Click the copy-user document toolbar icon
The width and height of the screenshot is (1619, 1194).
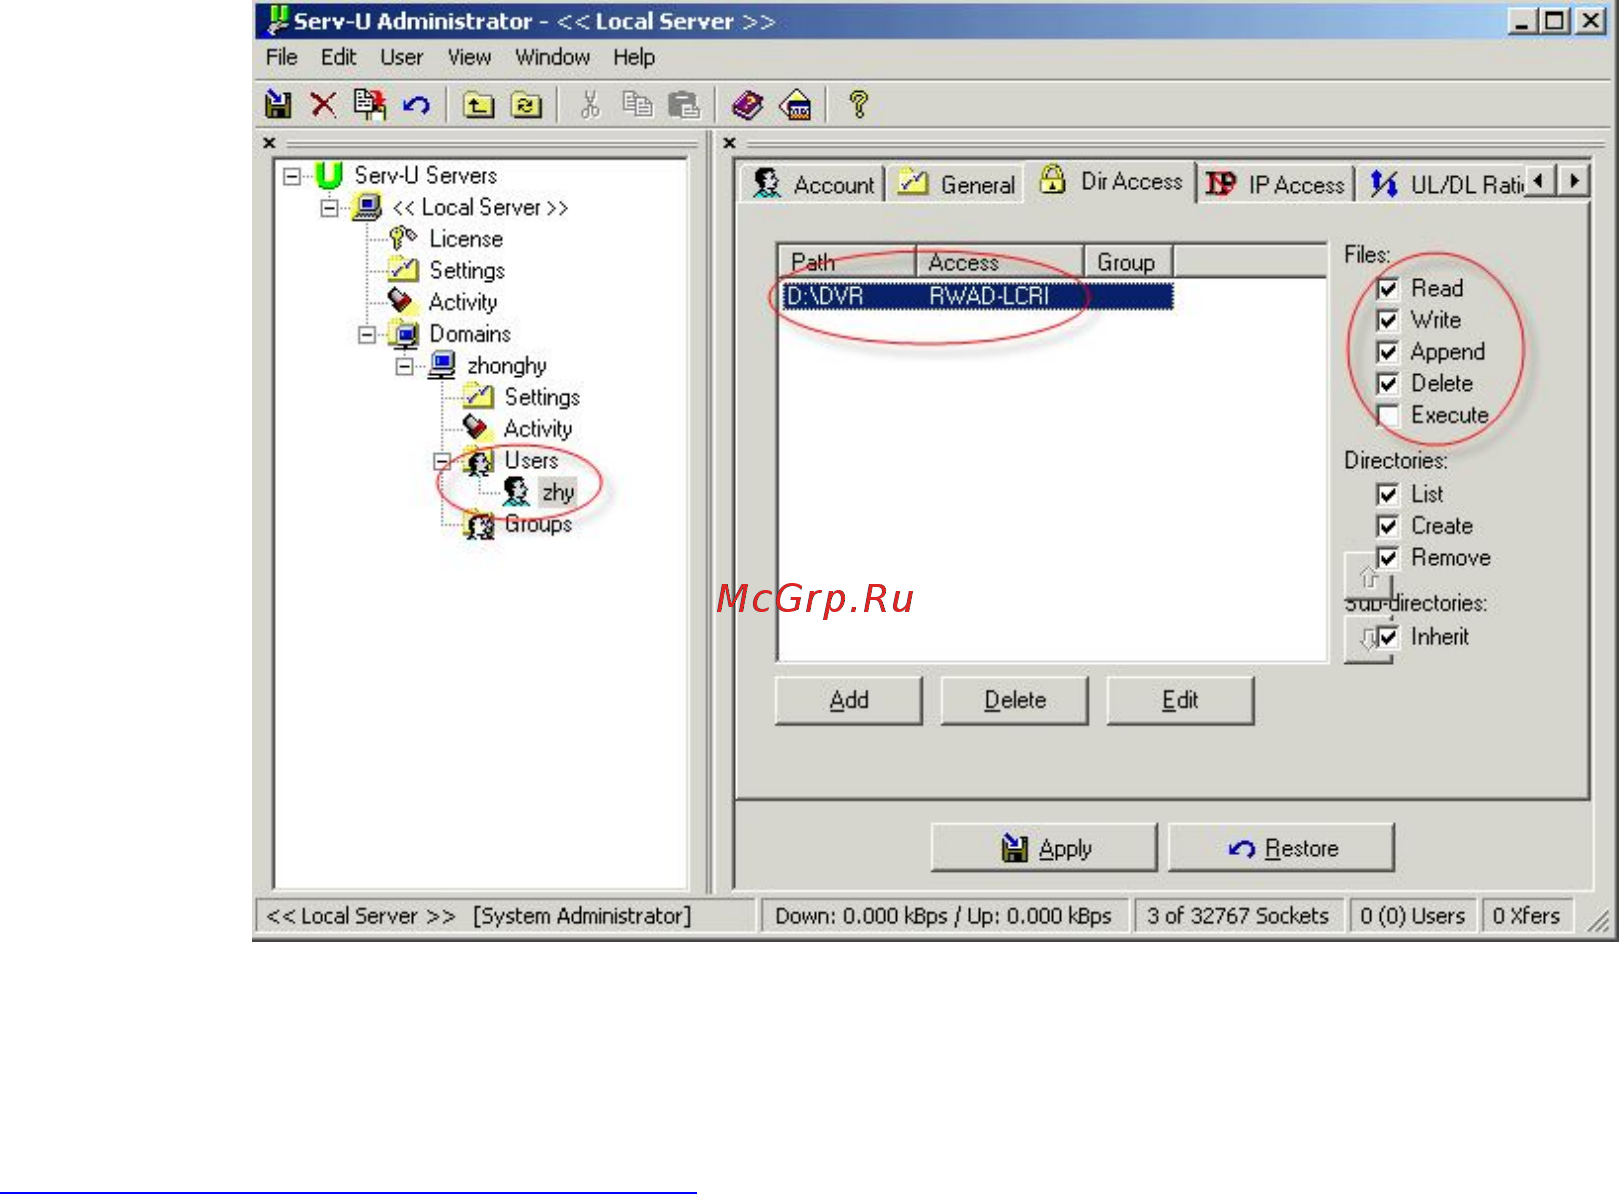pos(369,104)
